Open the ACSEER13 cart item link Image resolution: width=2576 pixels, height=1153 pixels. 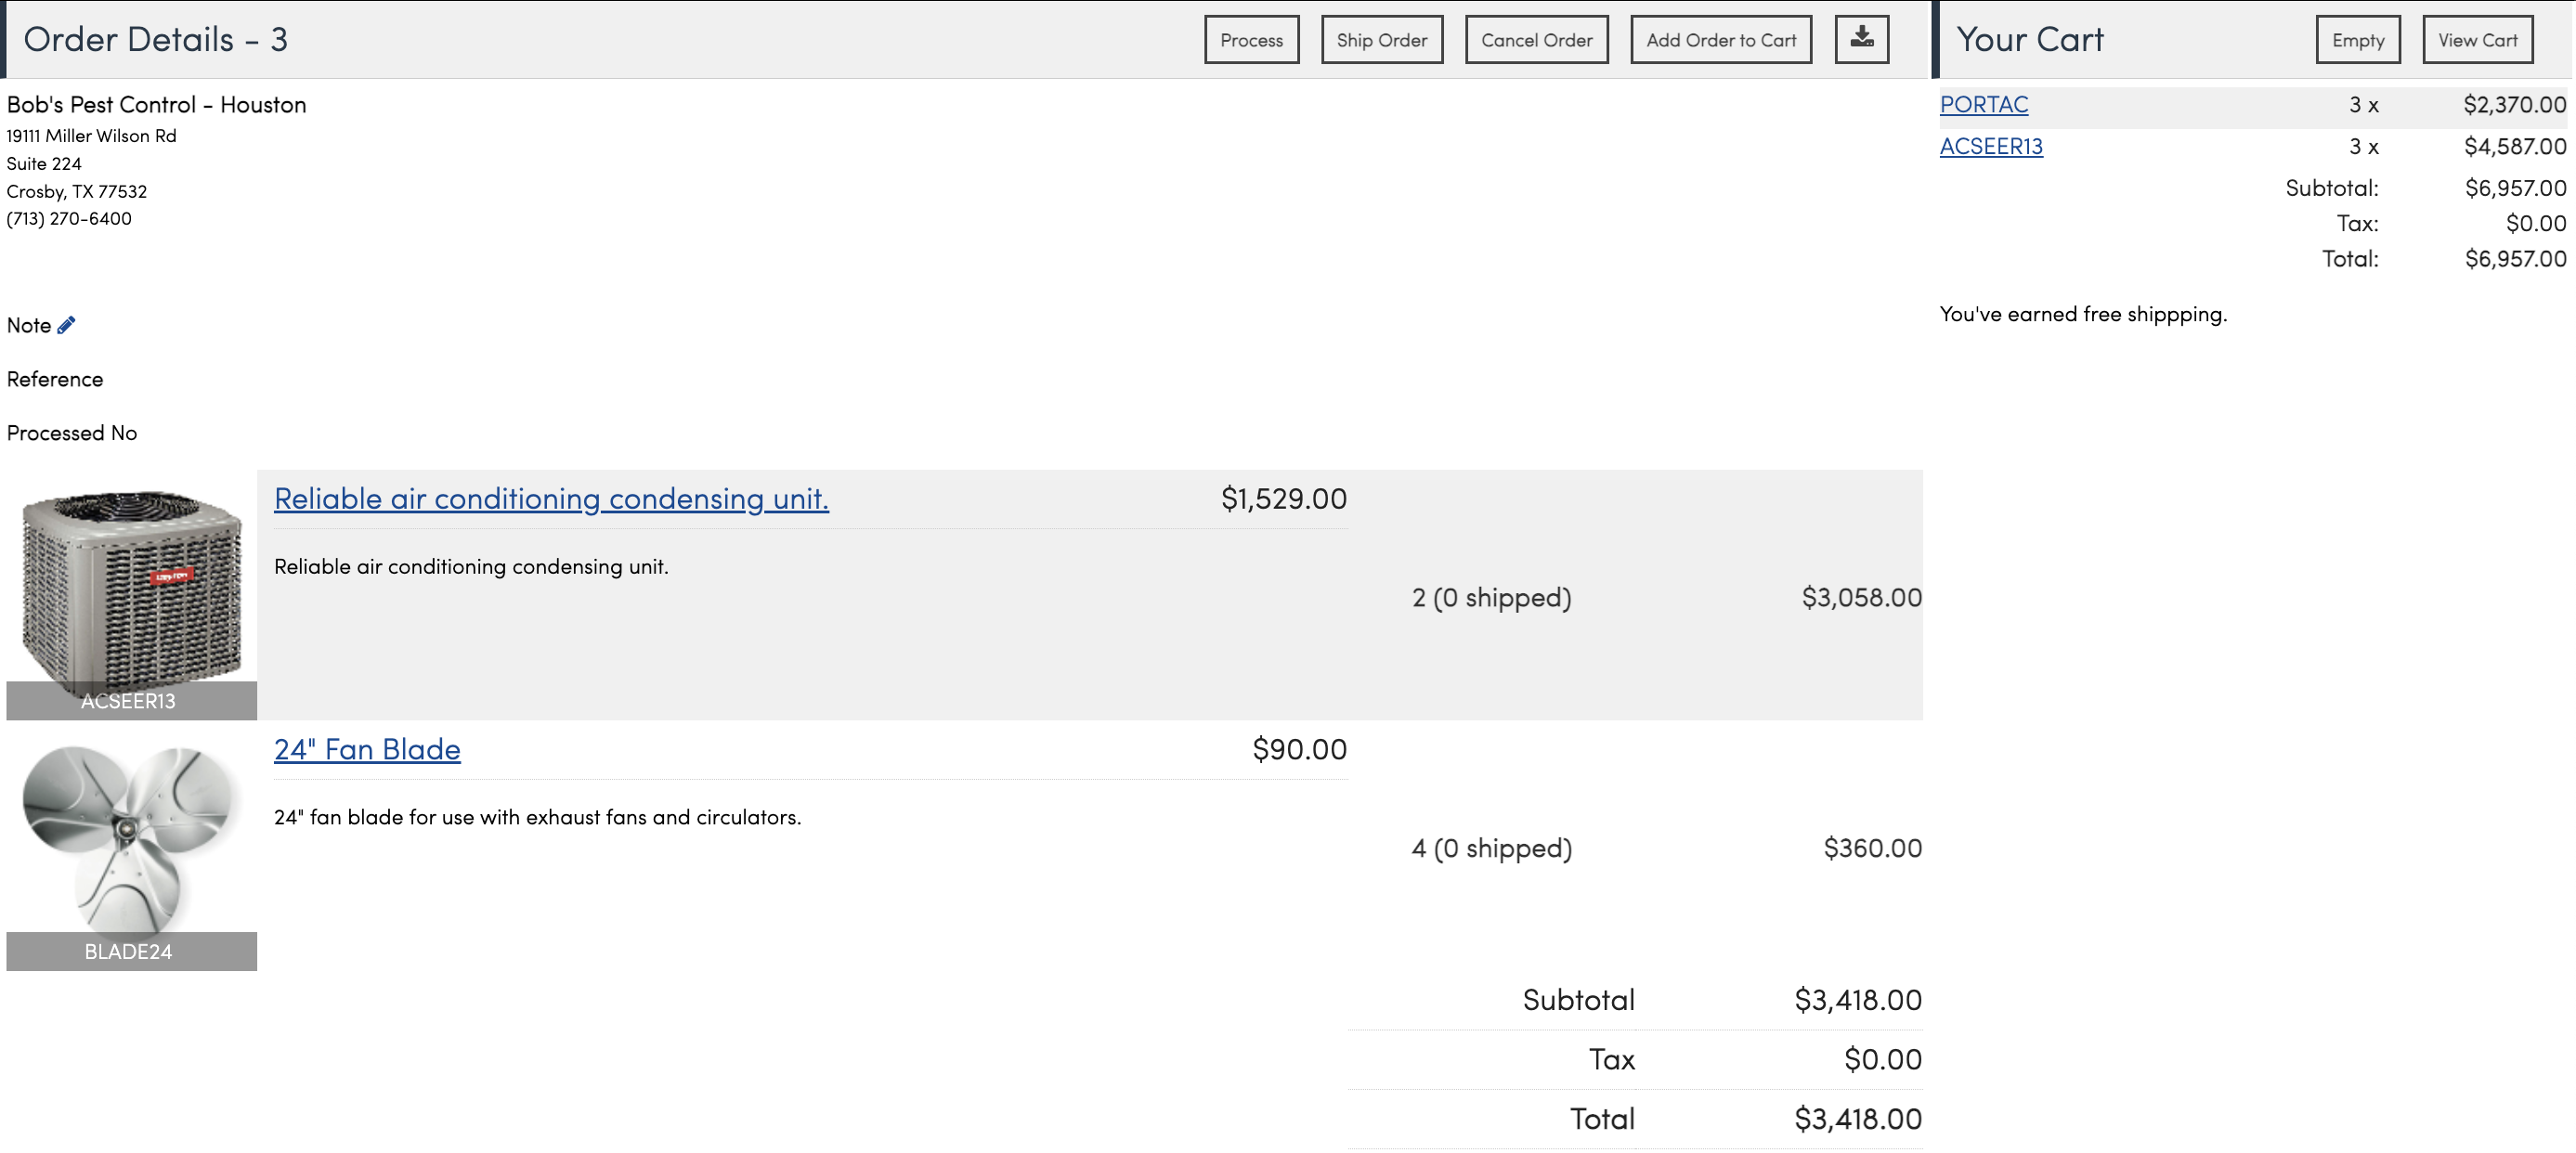click(1990, 146)
